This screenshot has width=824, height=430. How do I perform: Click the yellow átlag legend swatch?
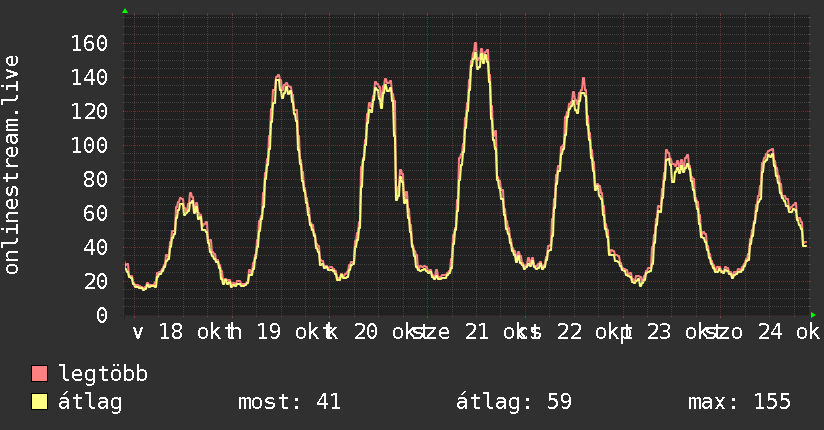pyautogui.click(x=39, y=402)
